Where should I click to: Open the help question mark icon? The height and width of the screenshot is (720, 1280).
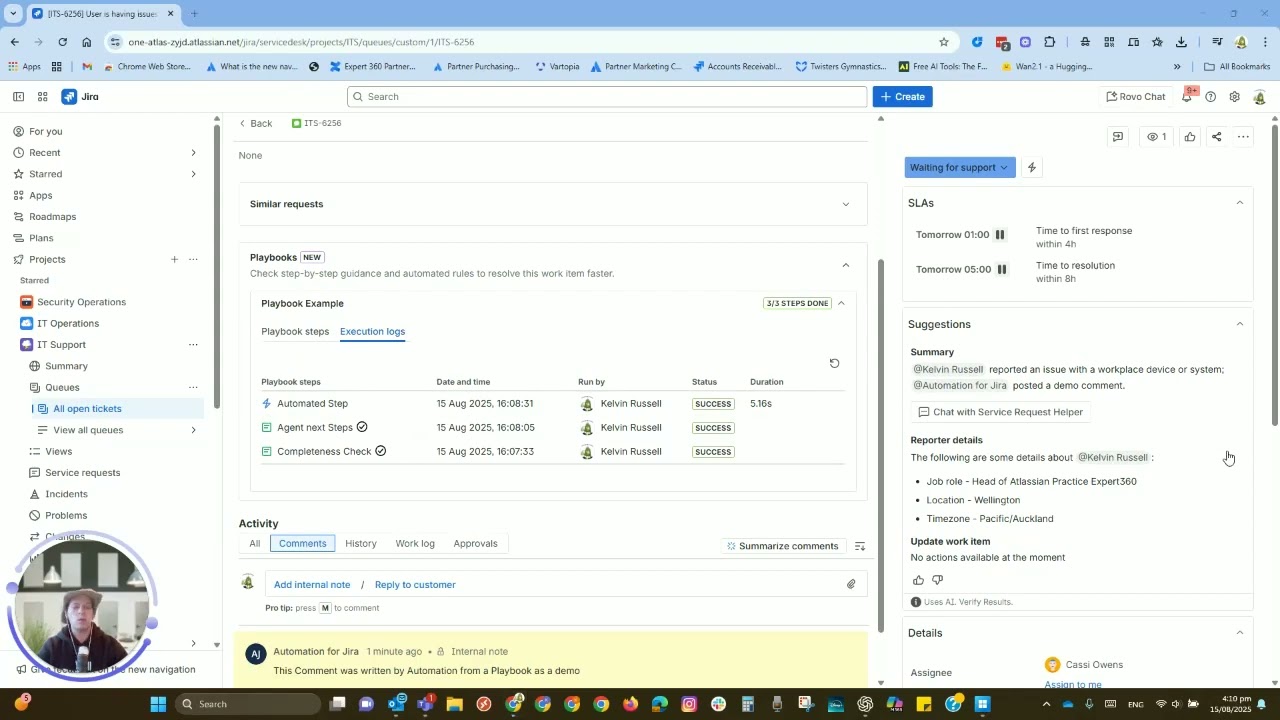click(1211, 97)
